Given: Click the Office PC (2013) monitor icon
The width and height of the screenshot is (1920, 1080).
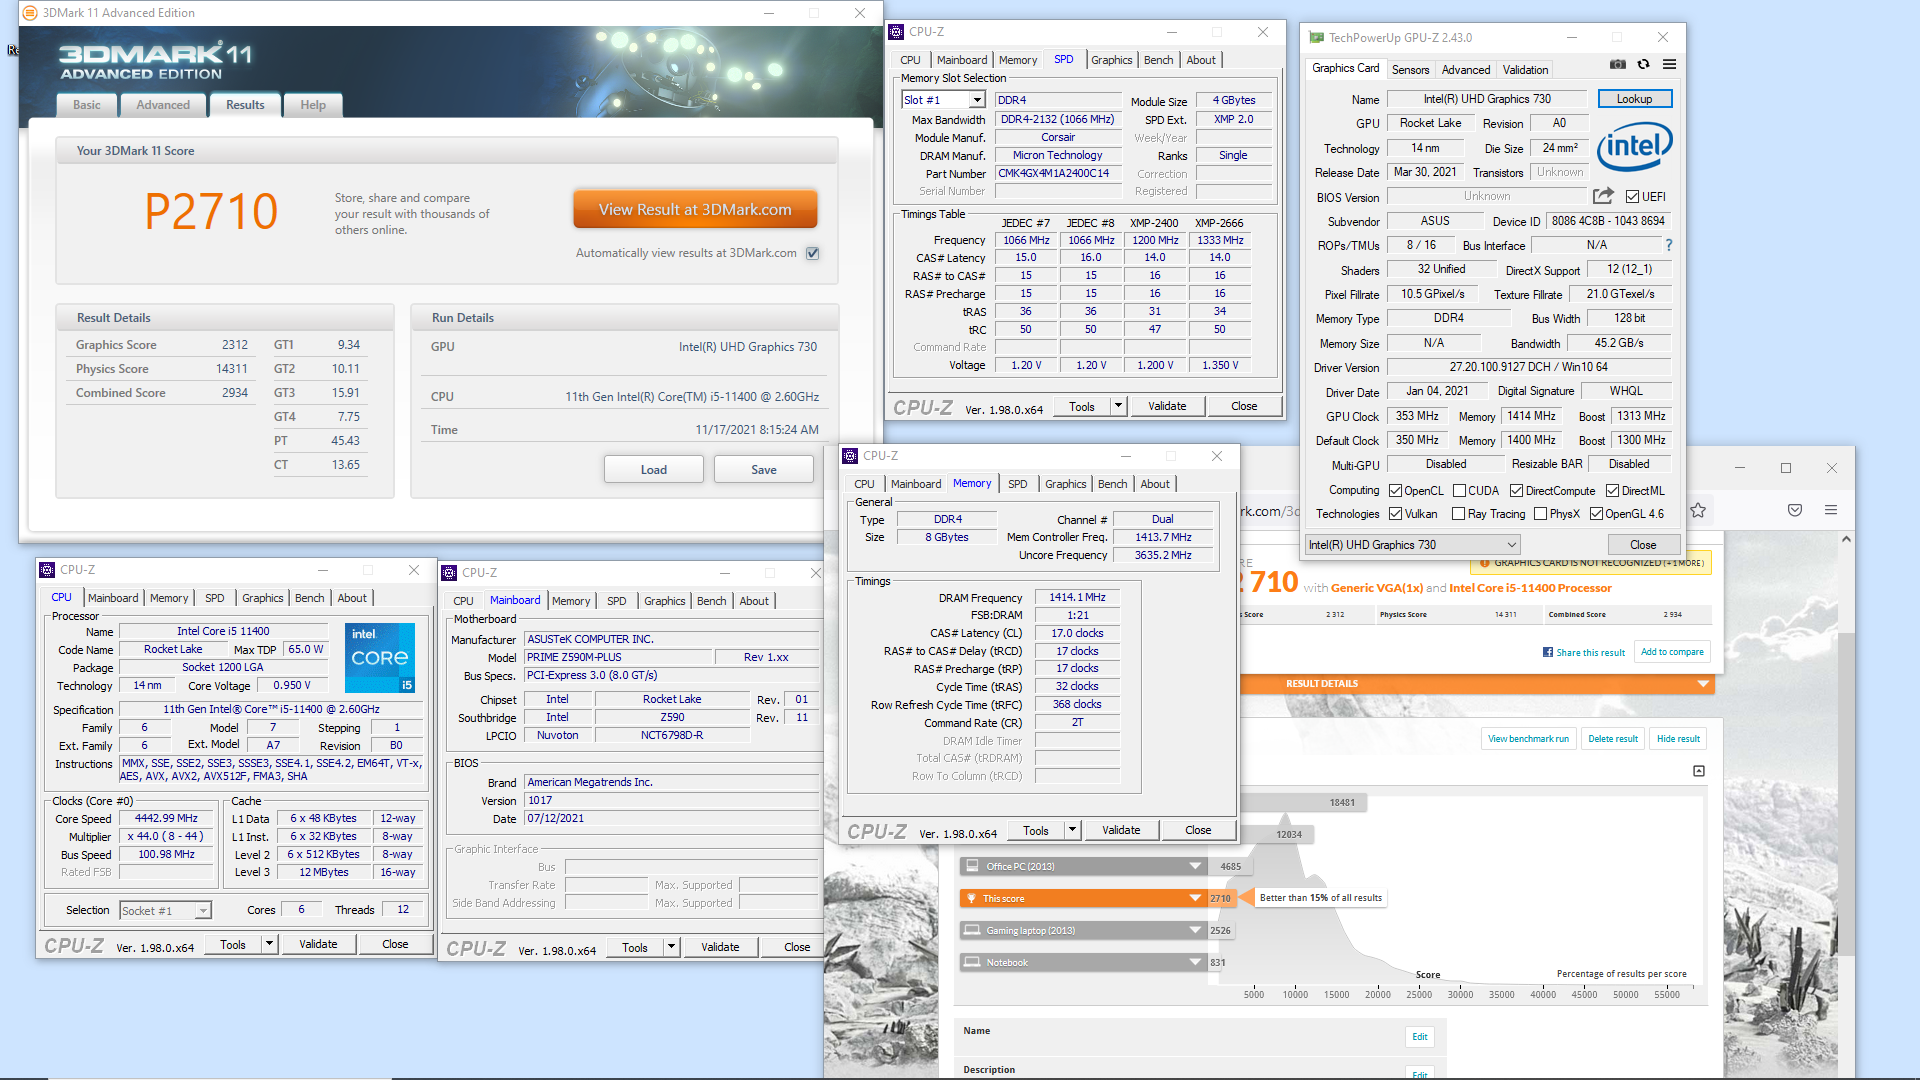Looking at the screenshot, I should (x=970, y=866).
